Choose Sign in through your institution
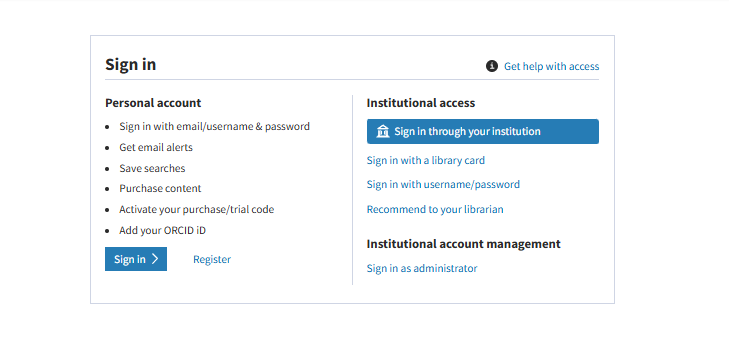Image resolution: width=729 pixels, height=361 pixels. tap(483, 132)
